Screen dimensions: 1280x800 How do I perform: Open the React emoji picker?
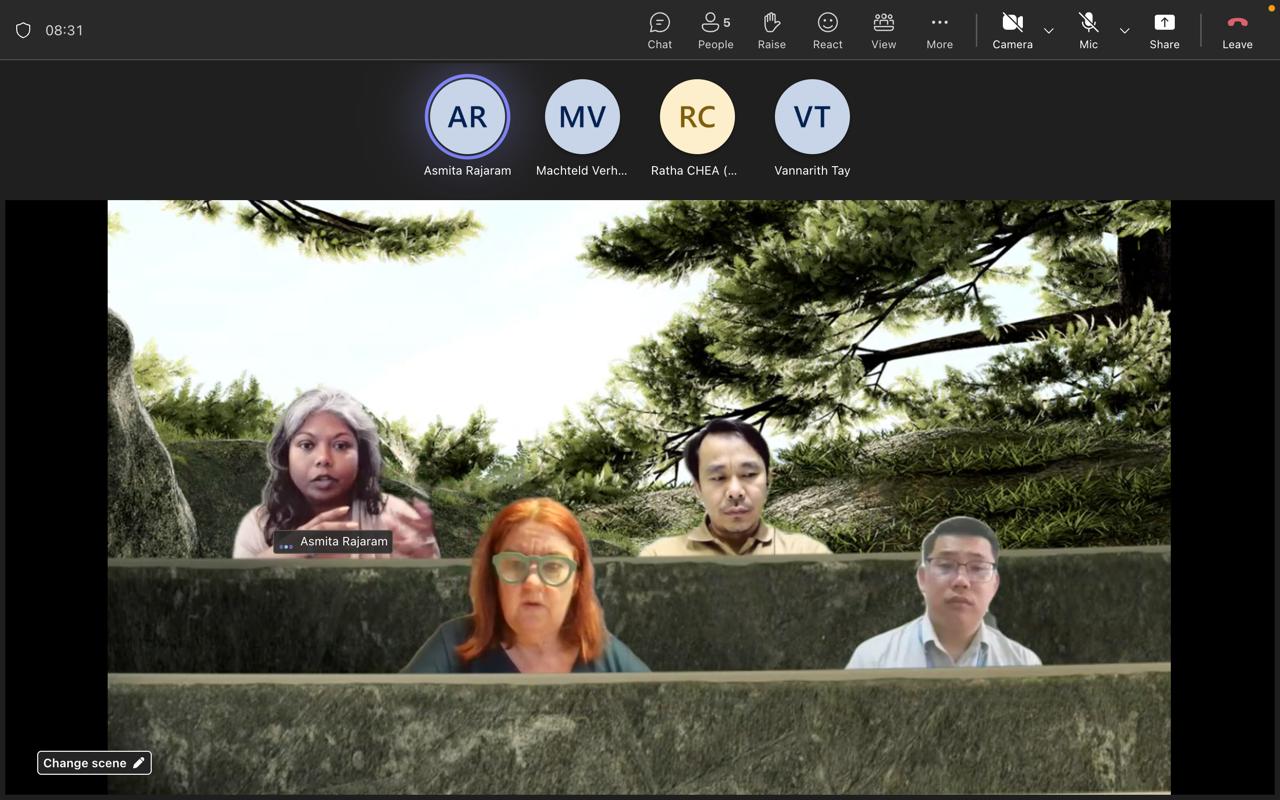point(827,30)
